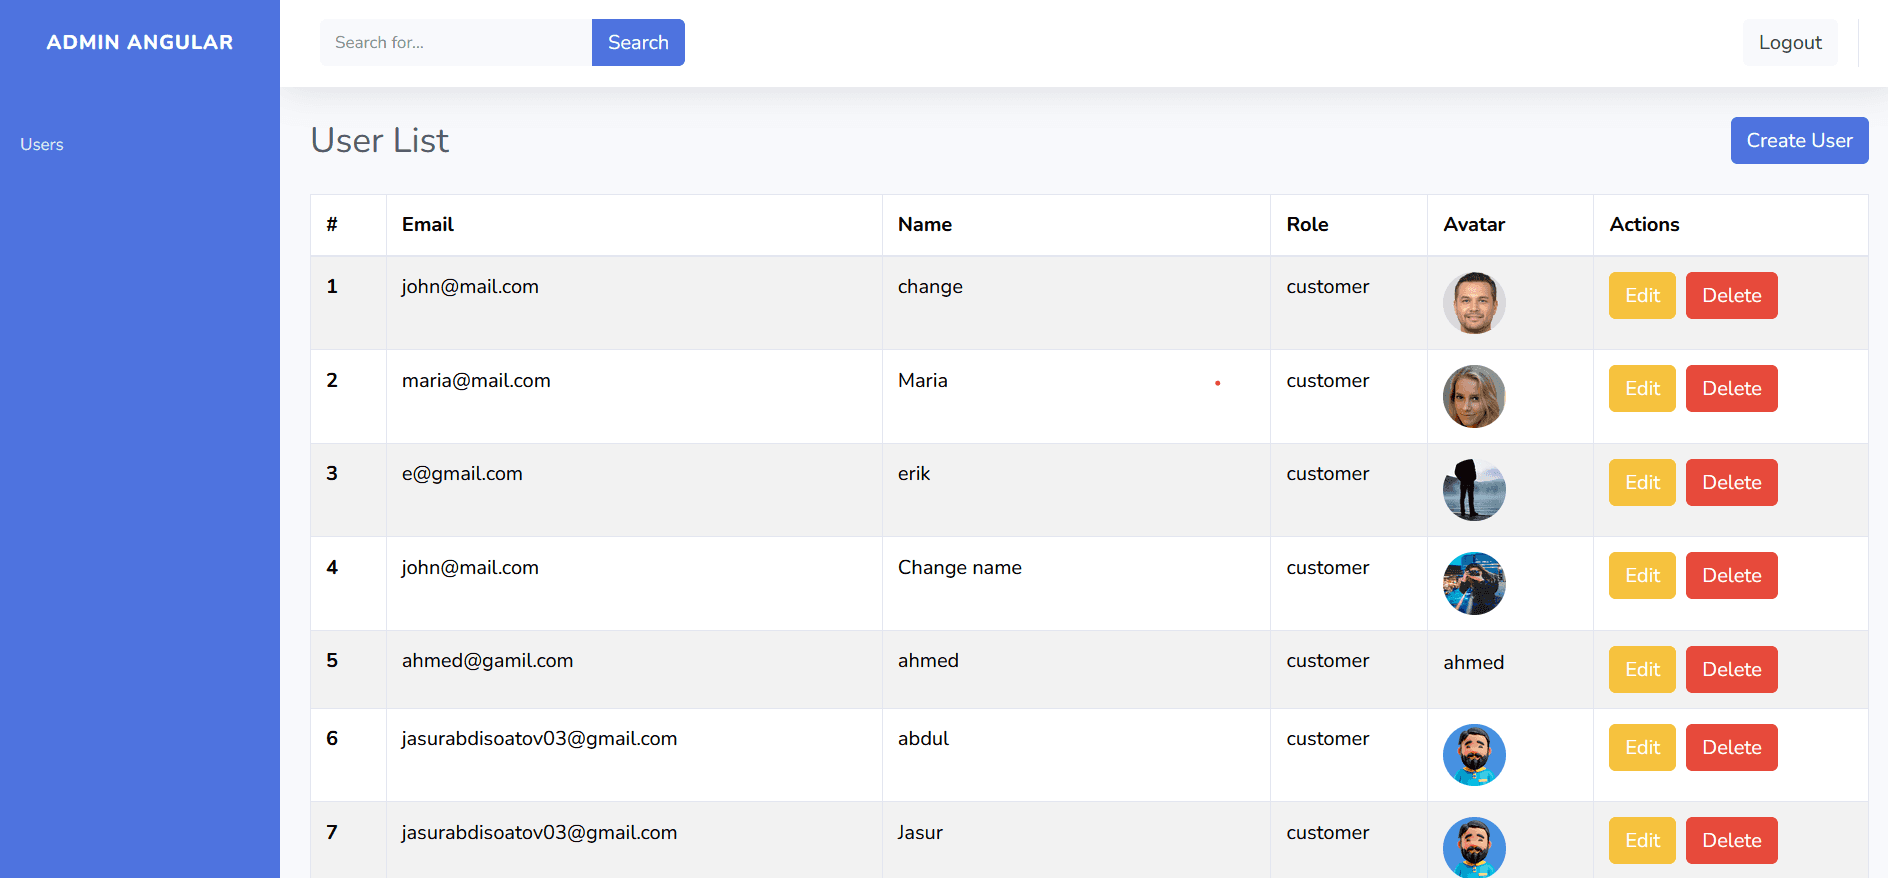Click the Logout button
The width and height of the screenshot is (1888, 878).
click(1790, 42)
